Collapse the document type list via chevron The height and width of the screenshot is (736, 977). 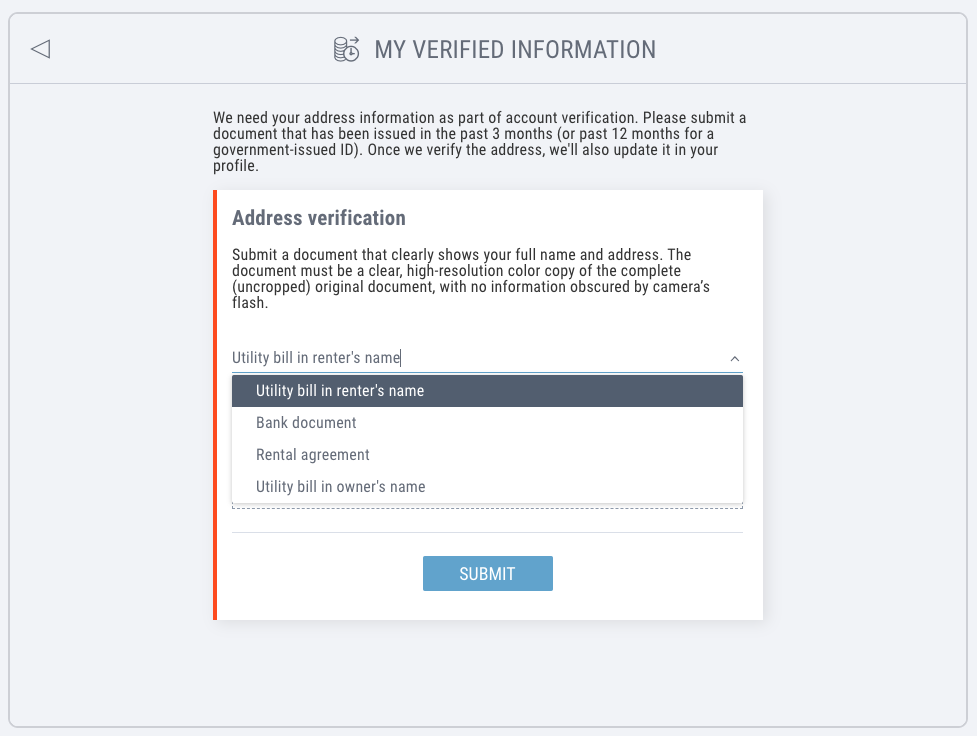734,358
